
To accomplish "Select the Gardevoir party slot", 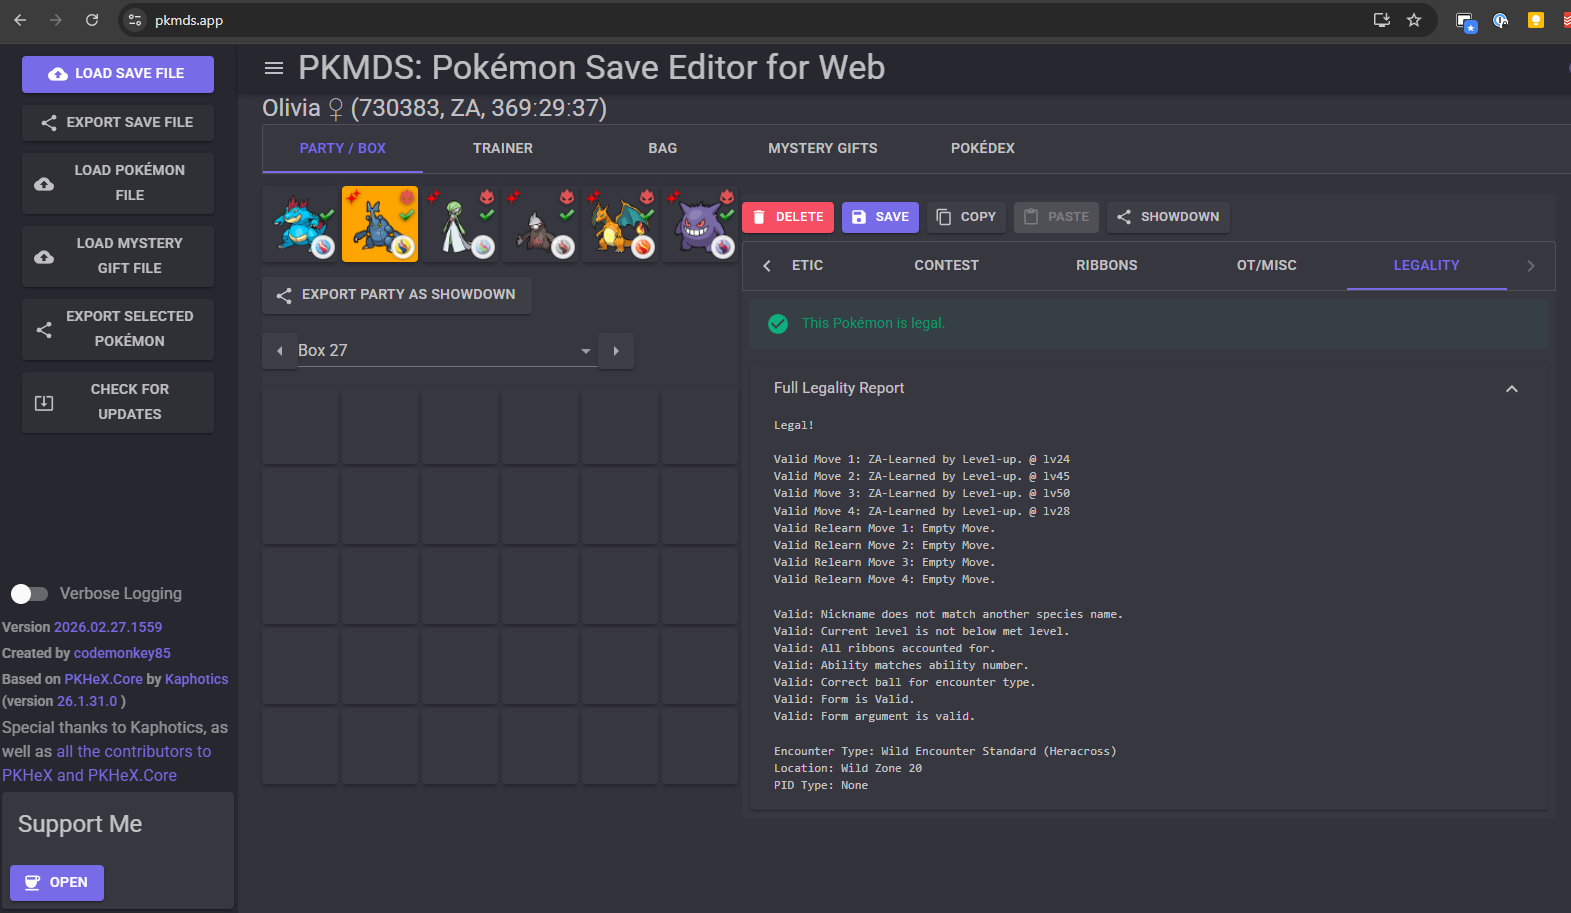I will (460, 224).
